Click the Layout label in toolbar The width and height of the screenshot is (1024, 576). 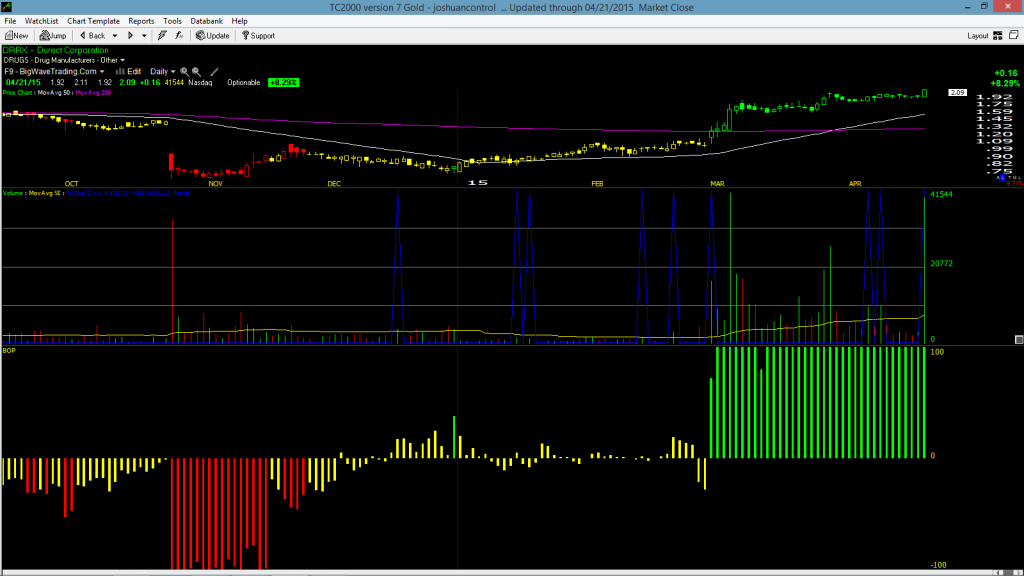point(977,36)
